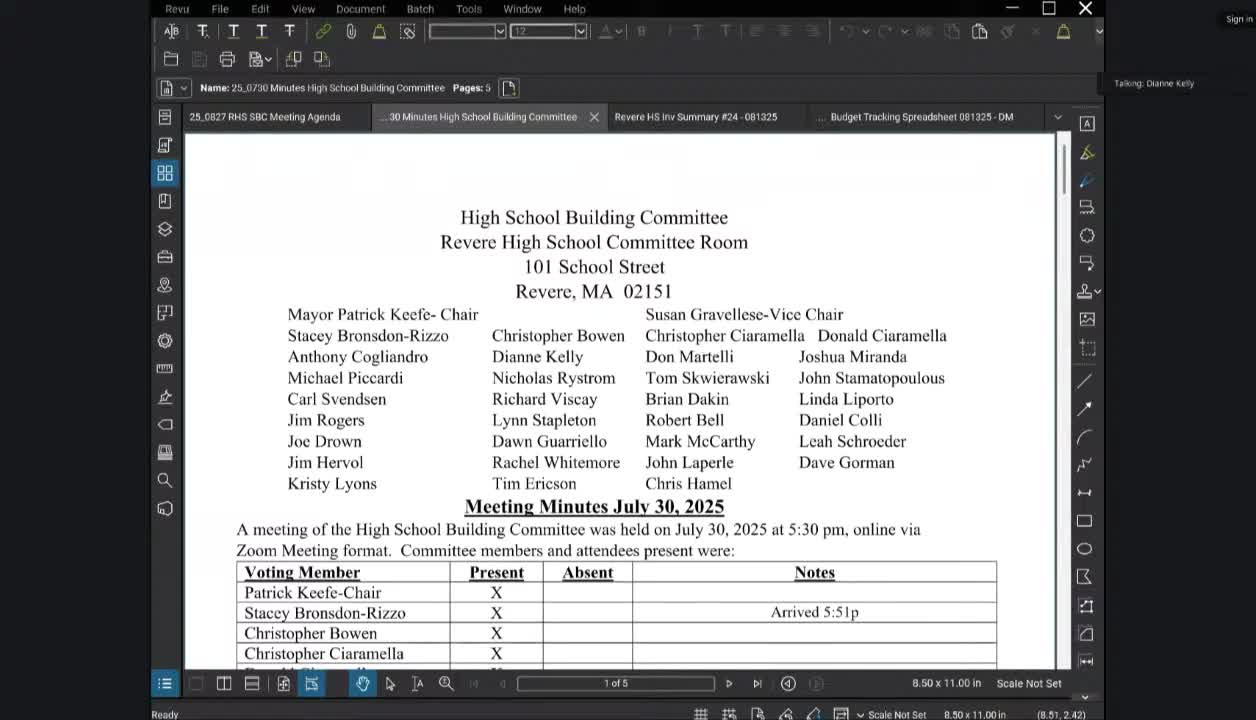Toggle split view vertical layout

224,684
